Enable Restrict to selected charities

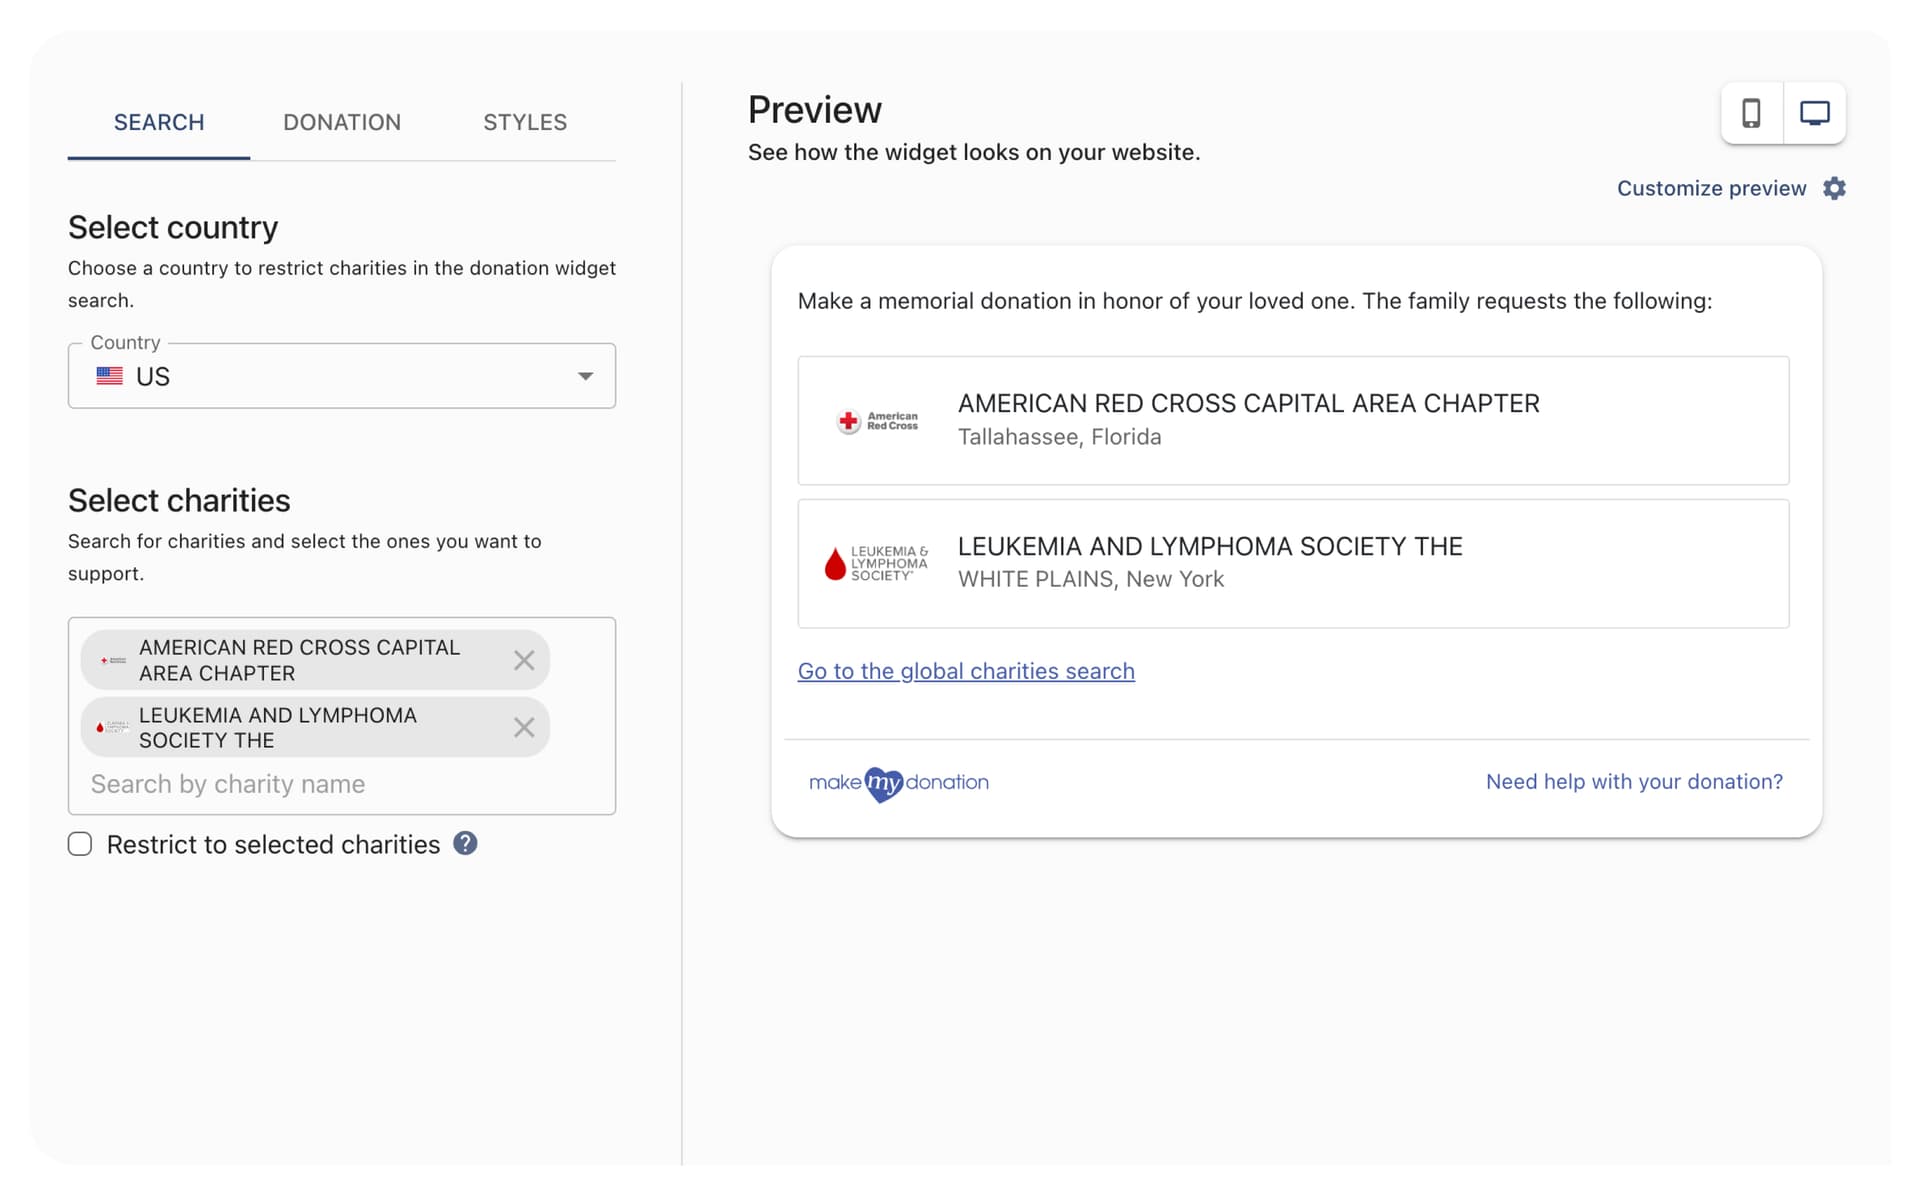pyautogui.click(x=80, y=844)
